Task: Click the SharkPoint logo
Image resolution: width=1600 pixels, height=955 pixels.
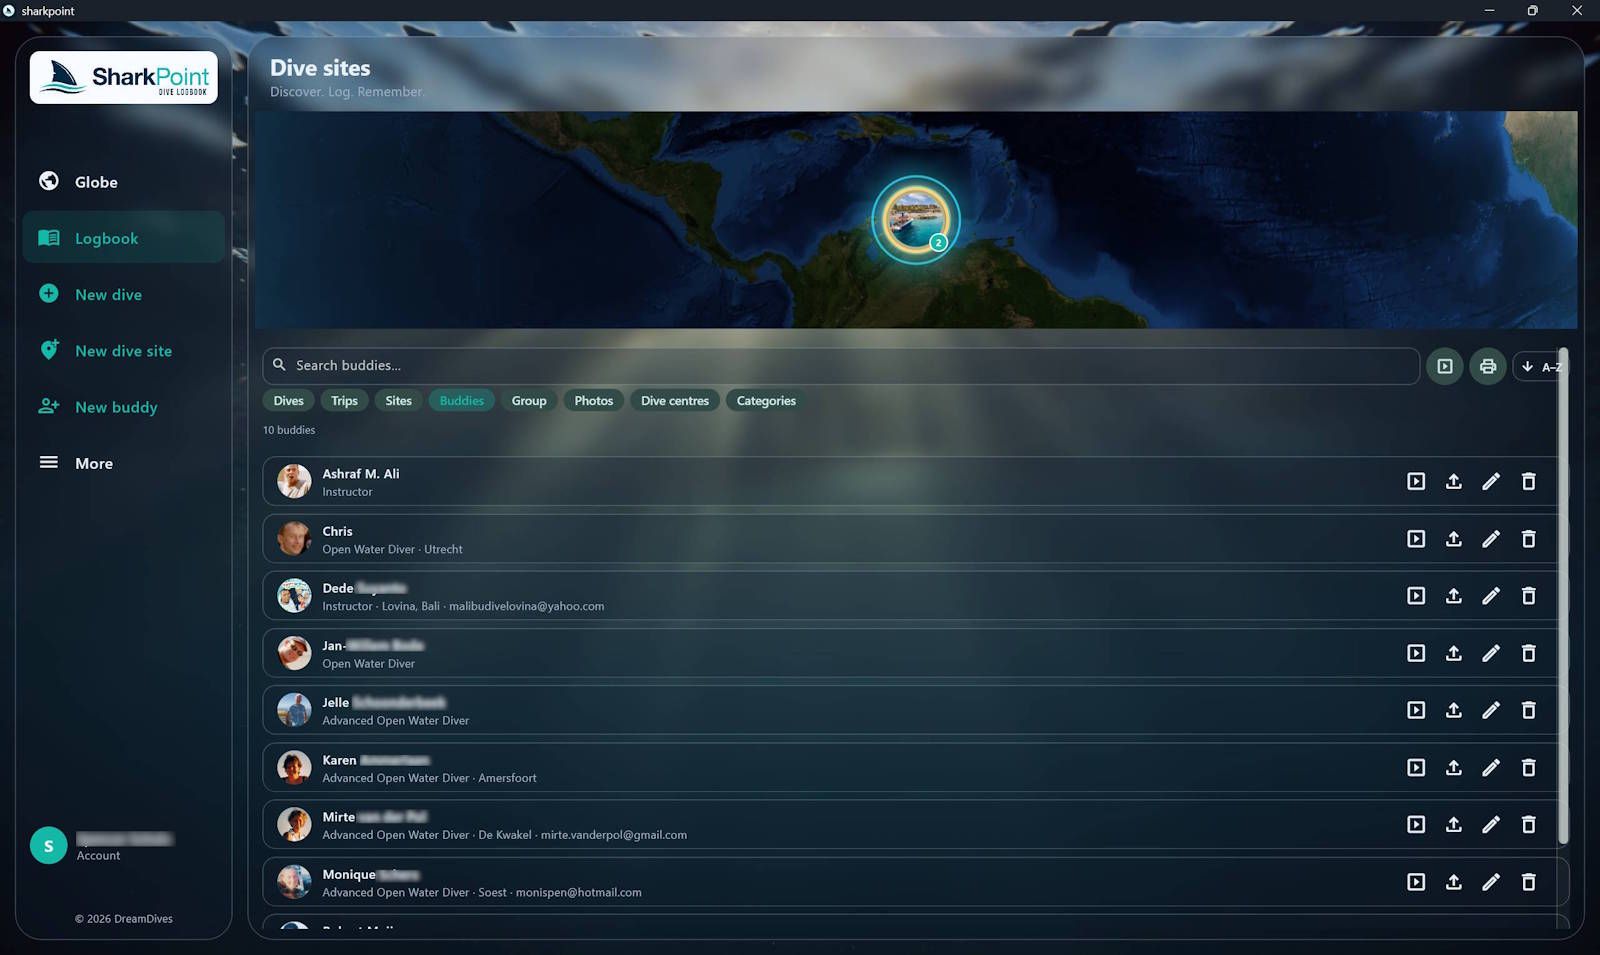Action: click(x=124, y=78)
